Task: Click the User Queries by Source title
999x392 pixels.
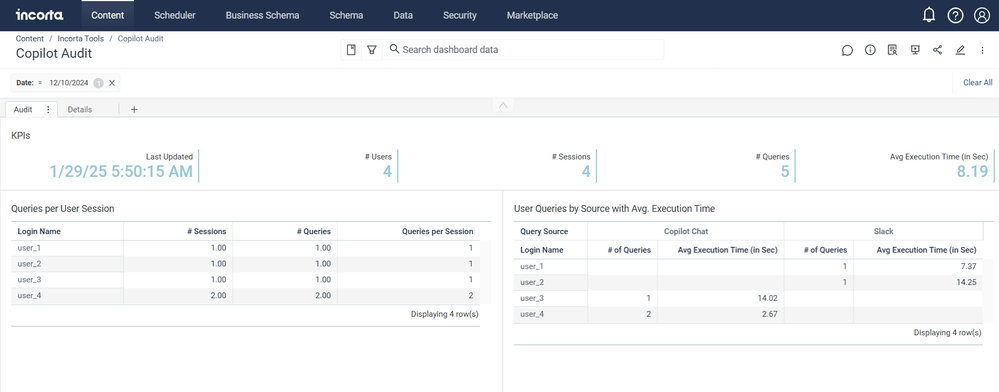Action: [614, 208]
